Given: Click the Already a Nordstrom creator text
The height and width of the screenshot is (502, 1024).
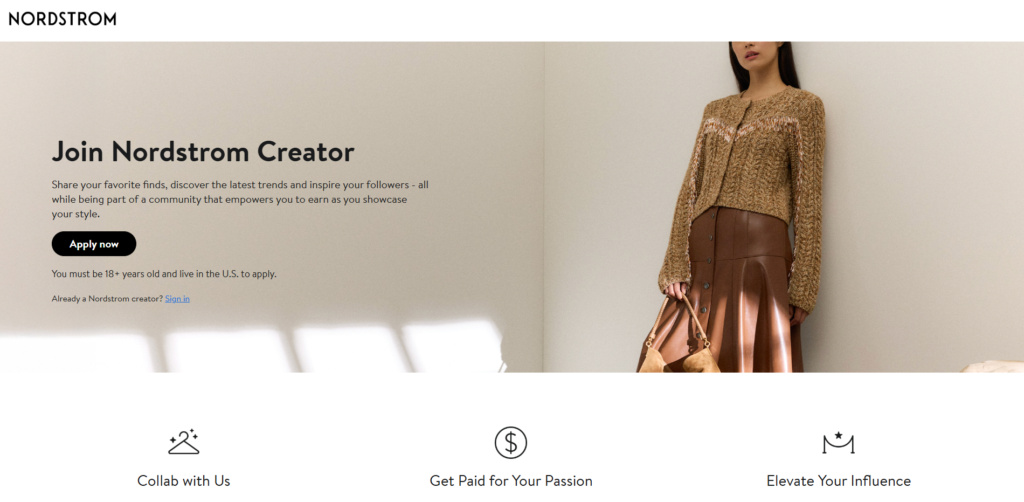Looking at the screenshot, I should (107, 299).
